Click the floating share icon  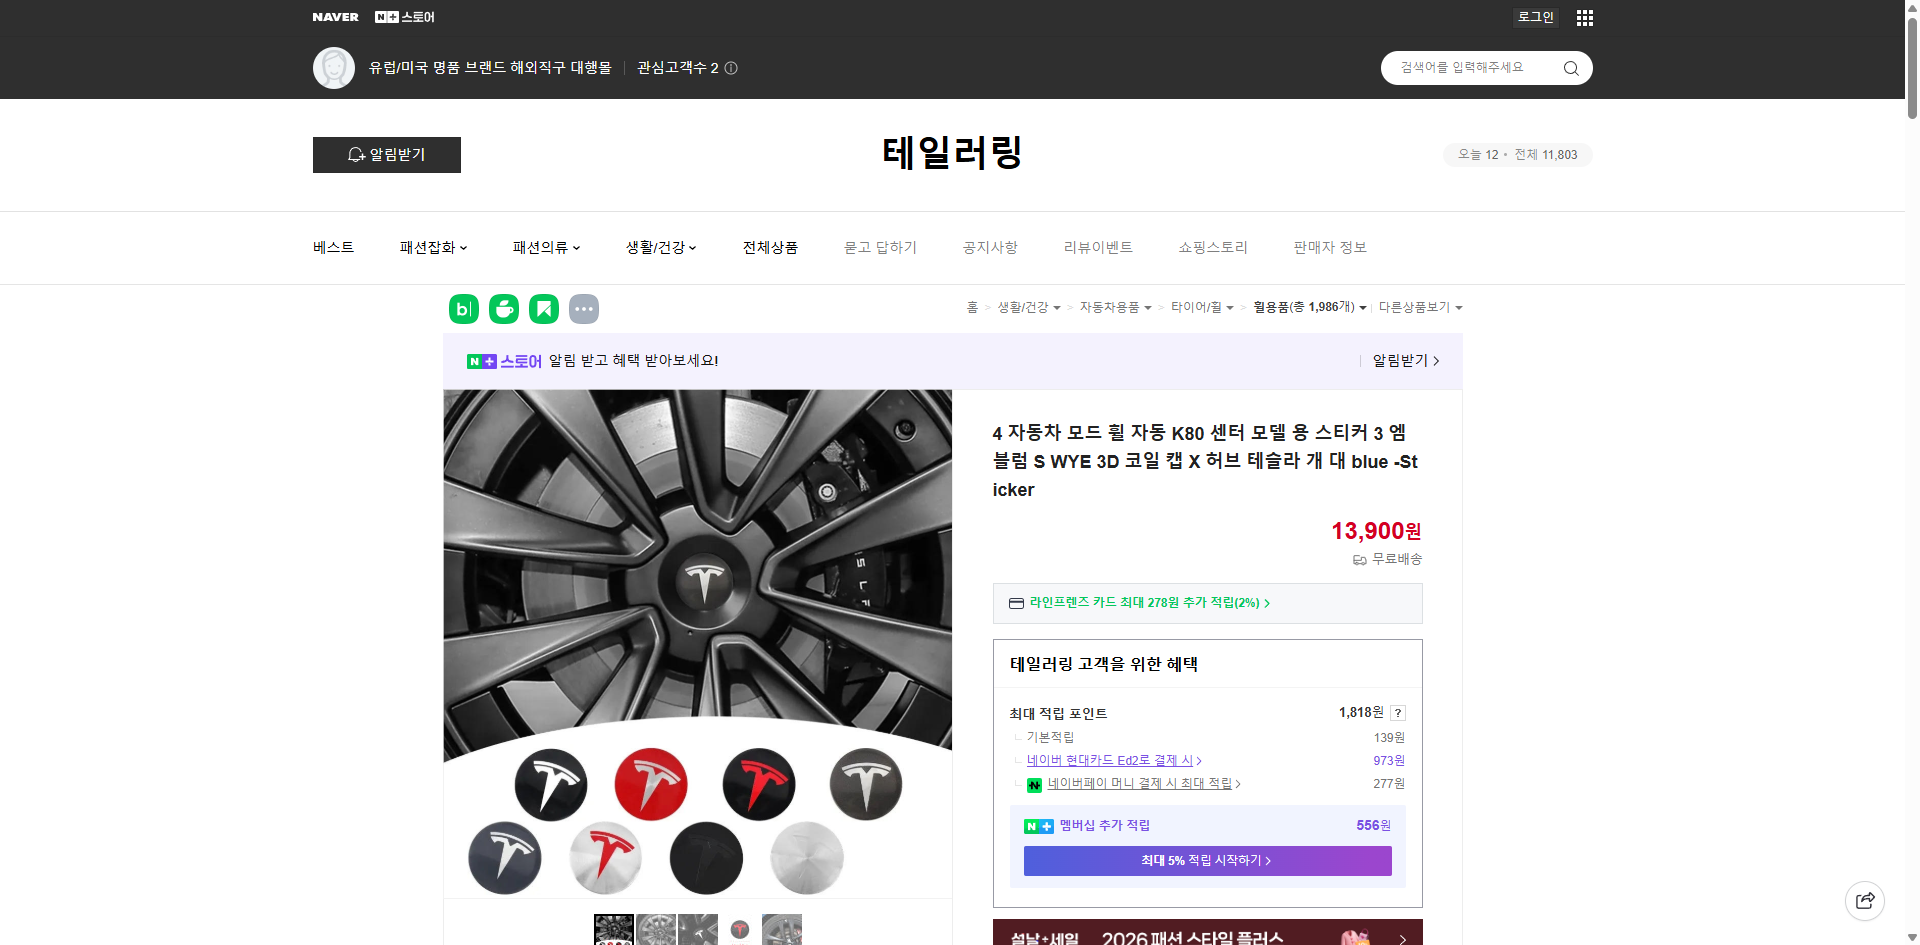[1865, 900]
